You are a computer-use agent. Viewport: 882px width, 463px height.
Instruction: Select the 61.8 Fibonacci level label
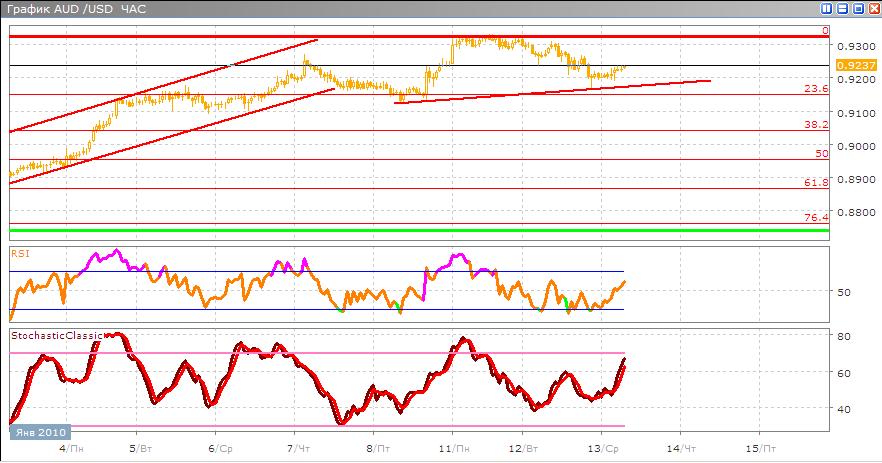[x=817, y=183]
